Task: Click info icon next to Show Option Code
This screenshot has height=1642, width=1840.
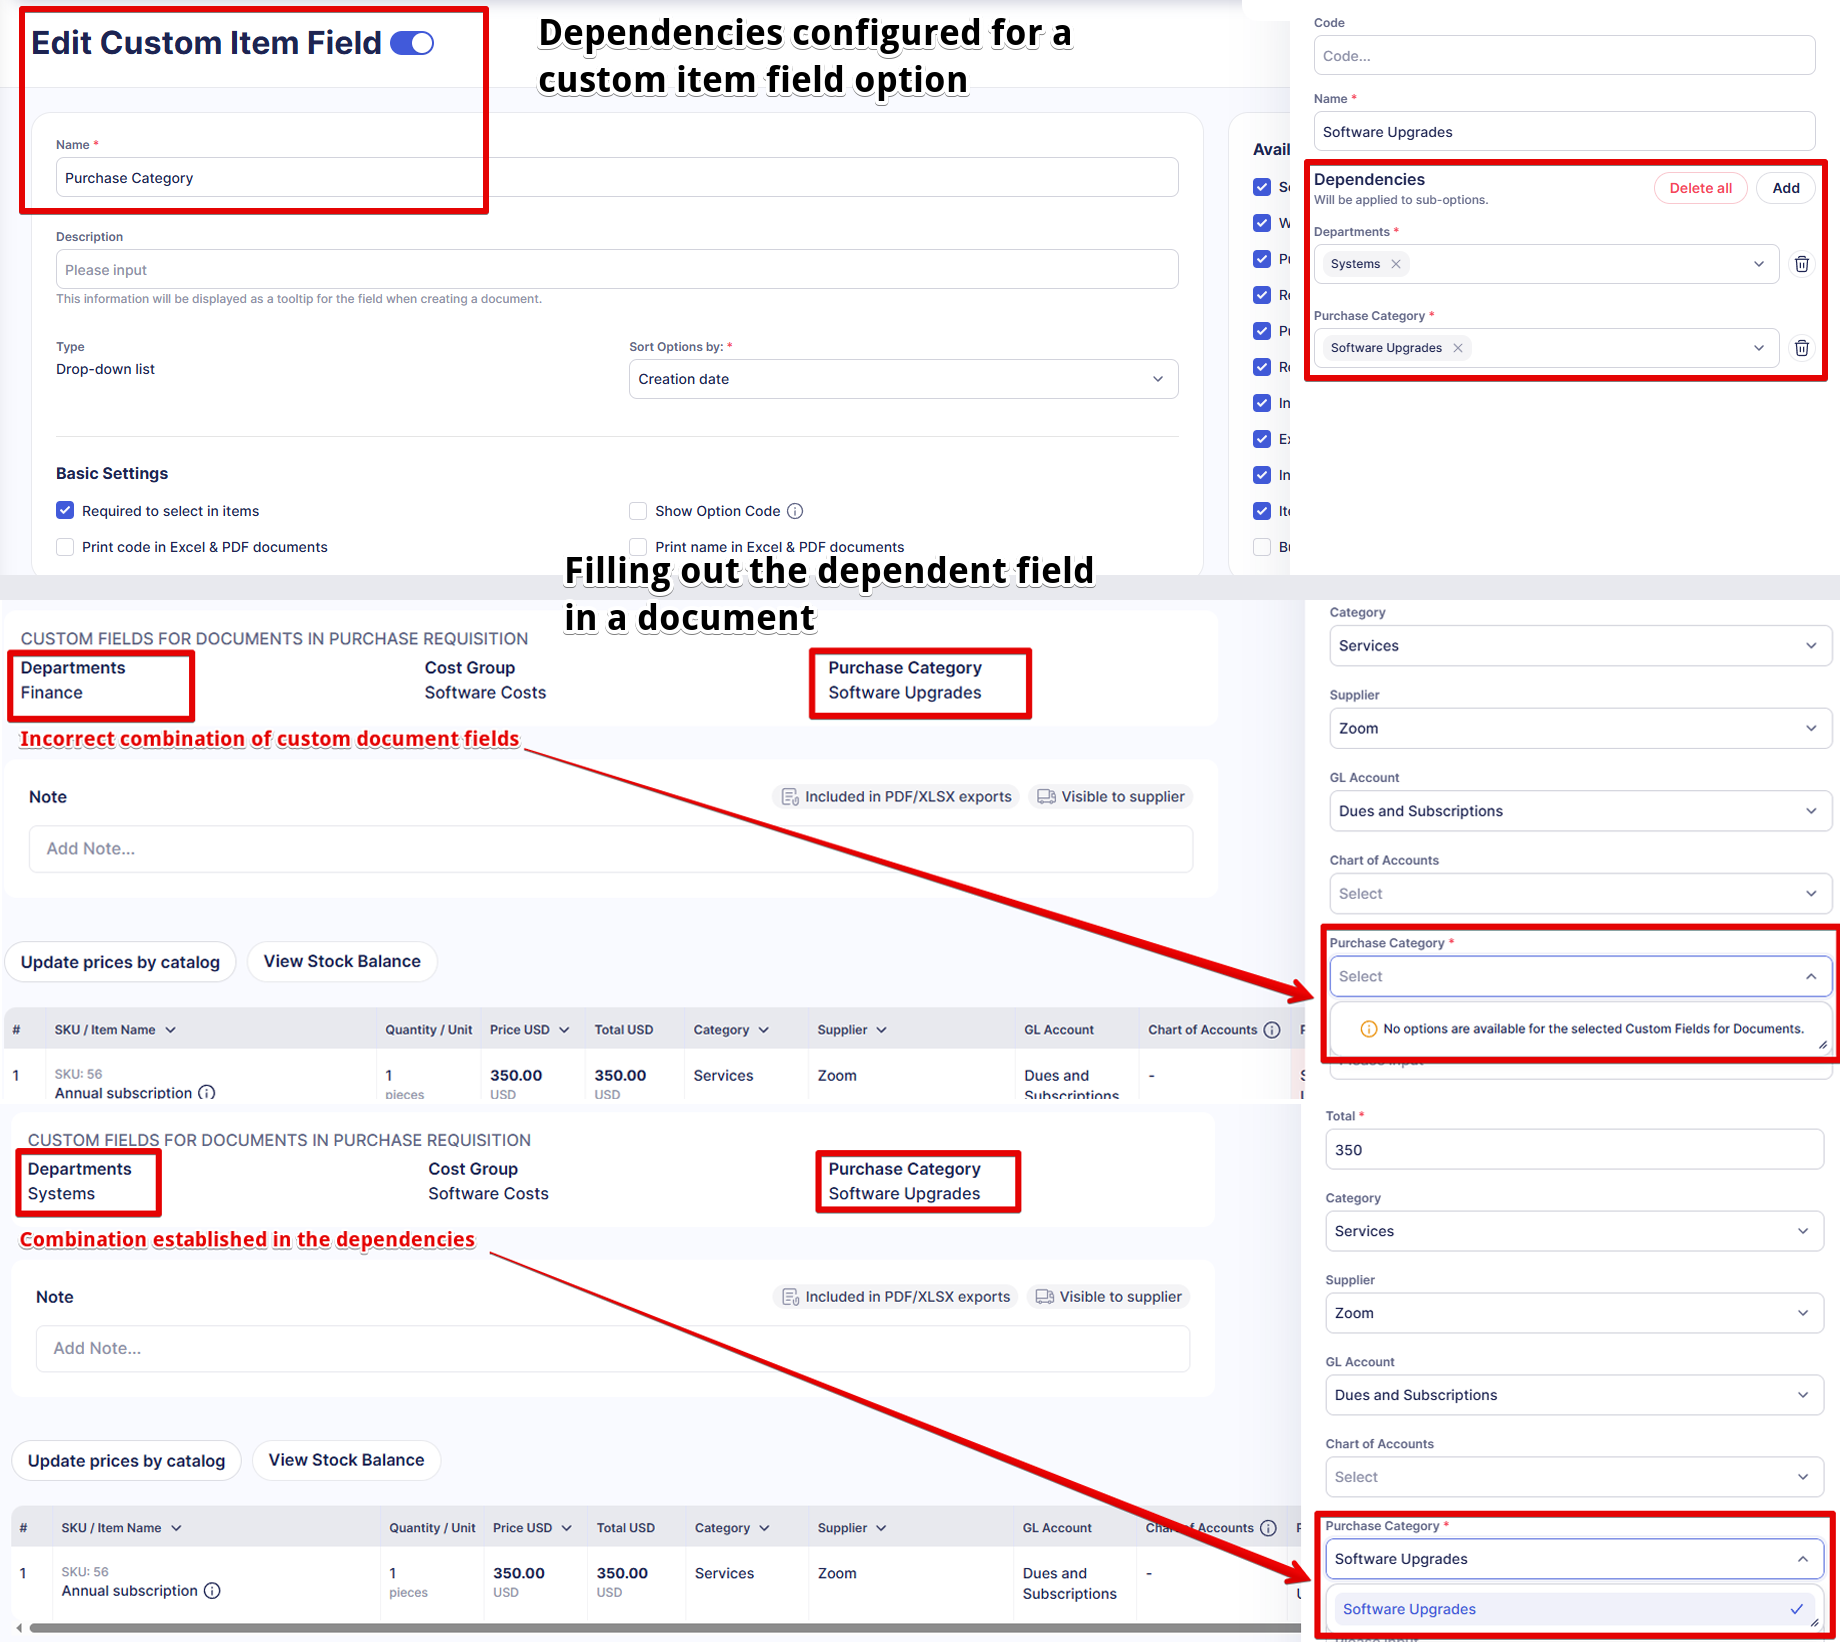Action: coord(795,511)
